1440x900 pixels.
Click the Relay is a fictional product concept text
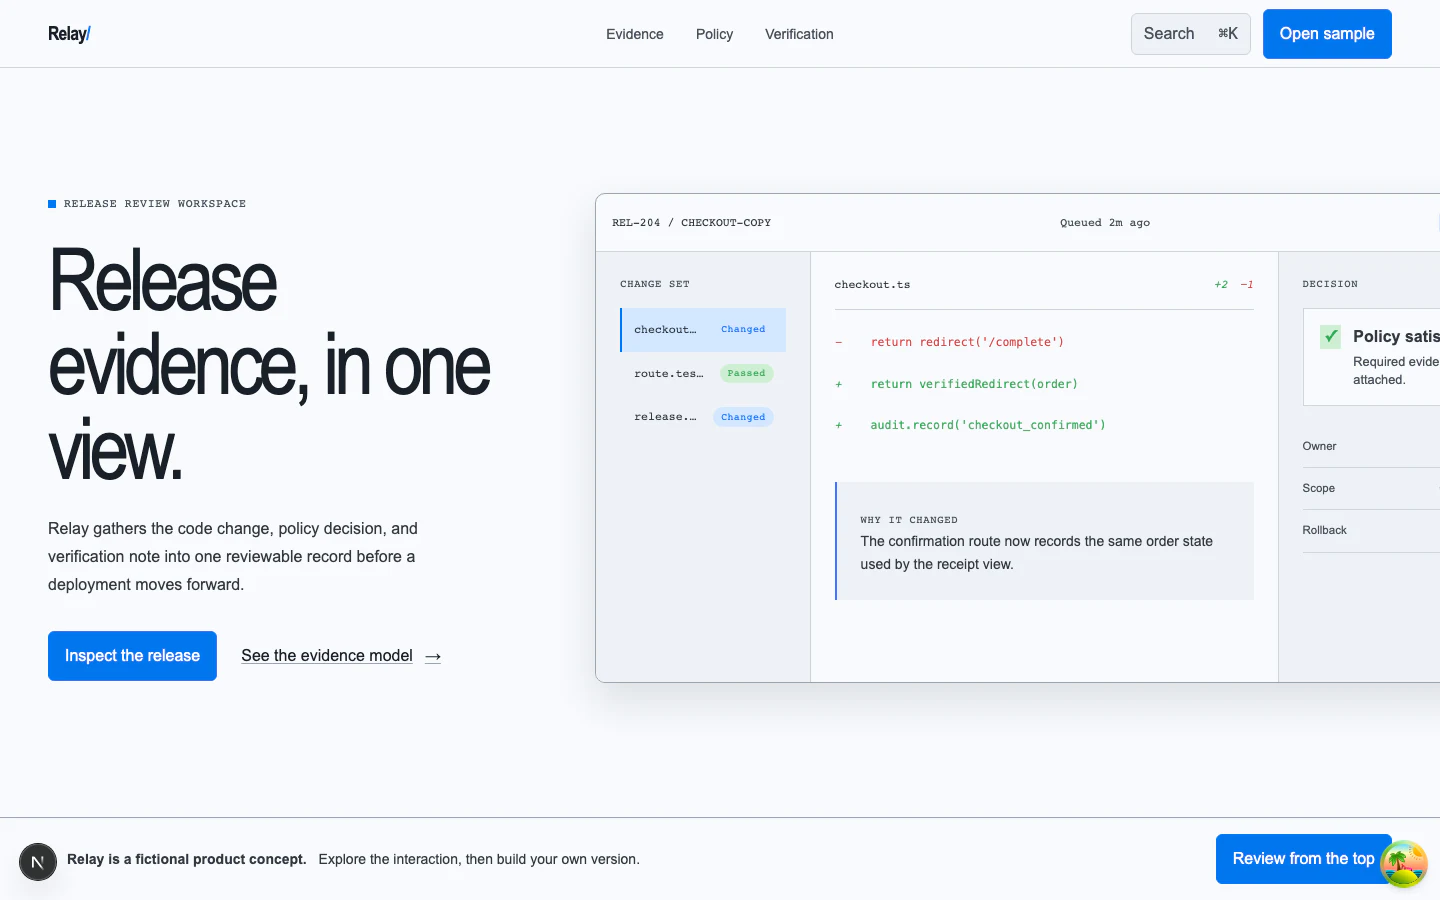187,859
